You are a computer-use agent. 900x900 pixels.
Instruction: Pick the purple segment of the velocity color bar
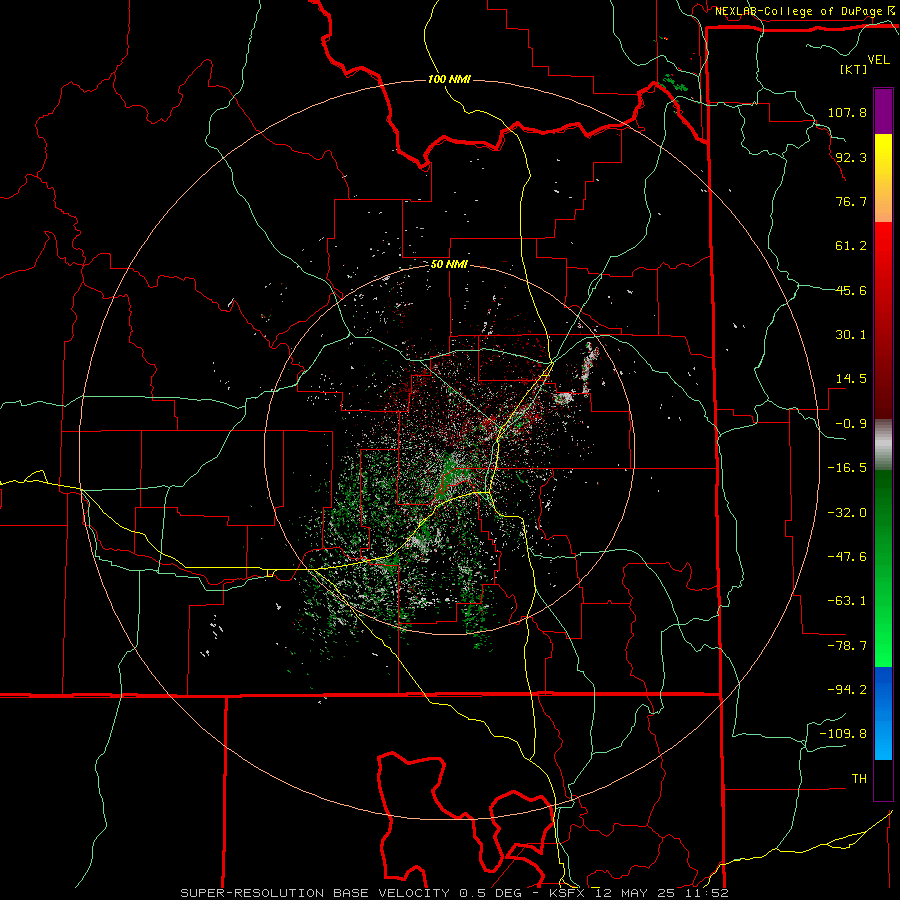(x=883, y=111)
